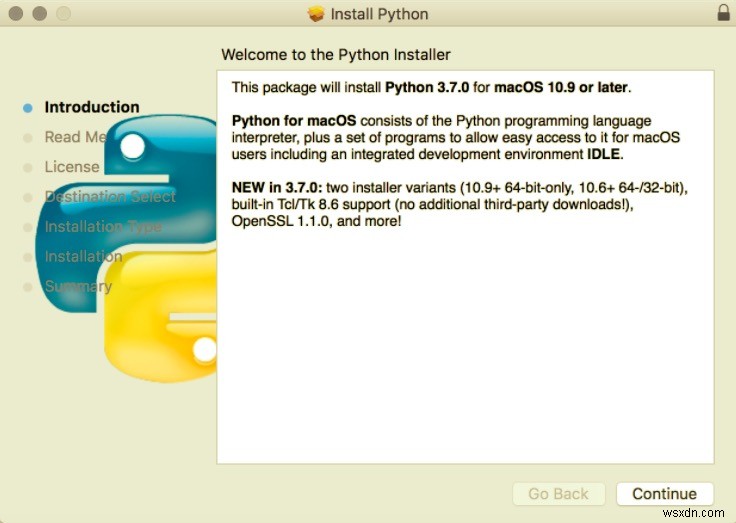736x523 pixels.
Task: Select the Introduction step in the sidebar
Action: [x=92, y=107]
